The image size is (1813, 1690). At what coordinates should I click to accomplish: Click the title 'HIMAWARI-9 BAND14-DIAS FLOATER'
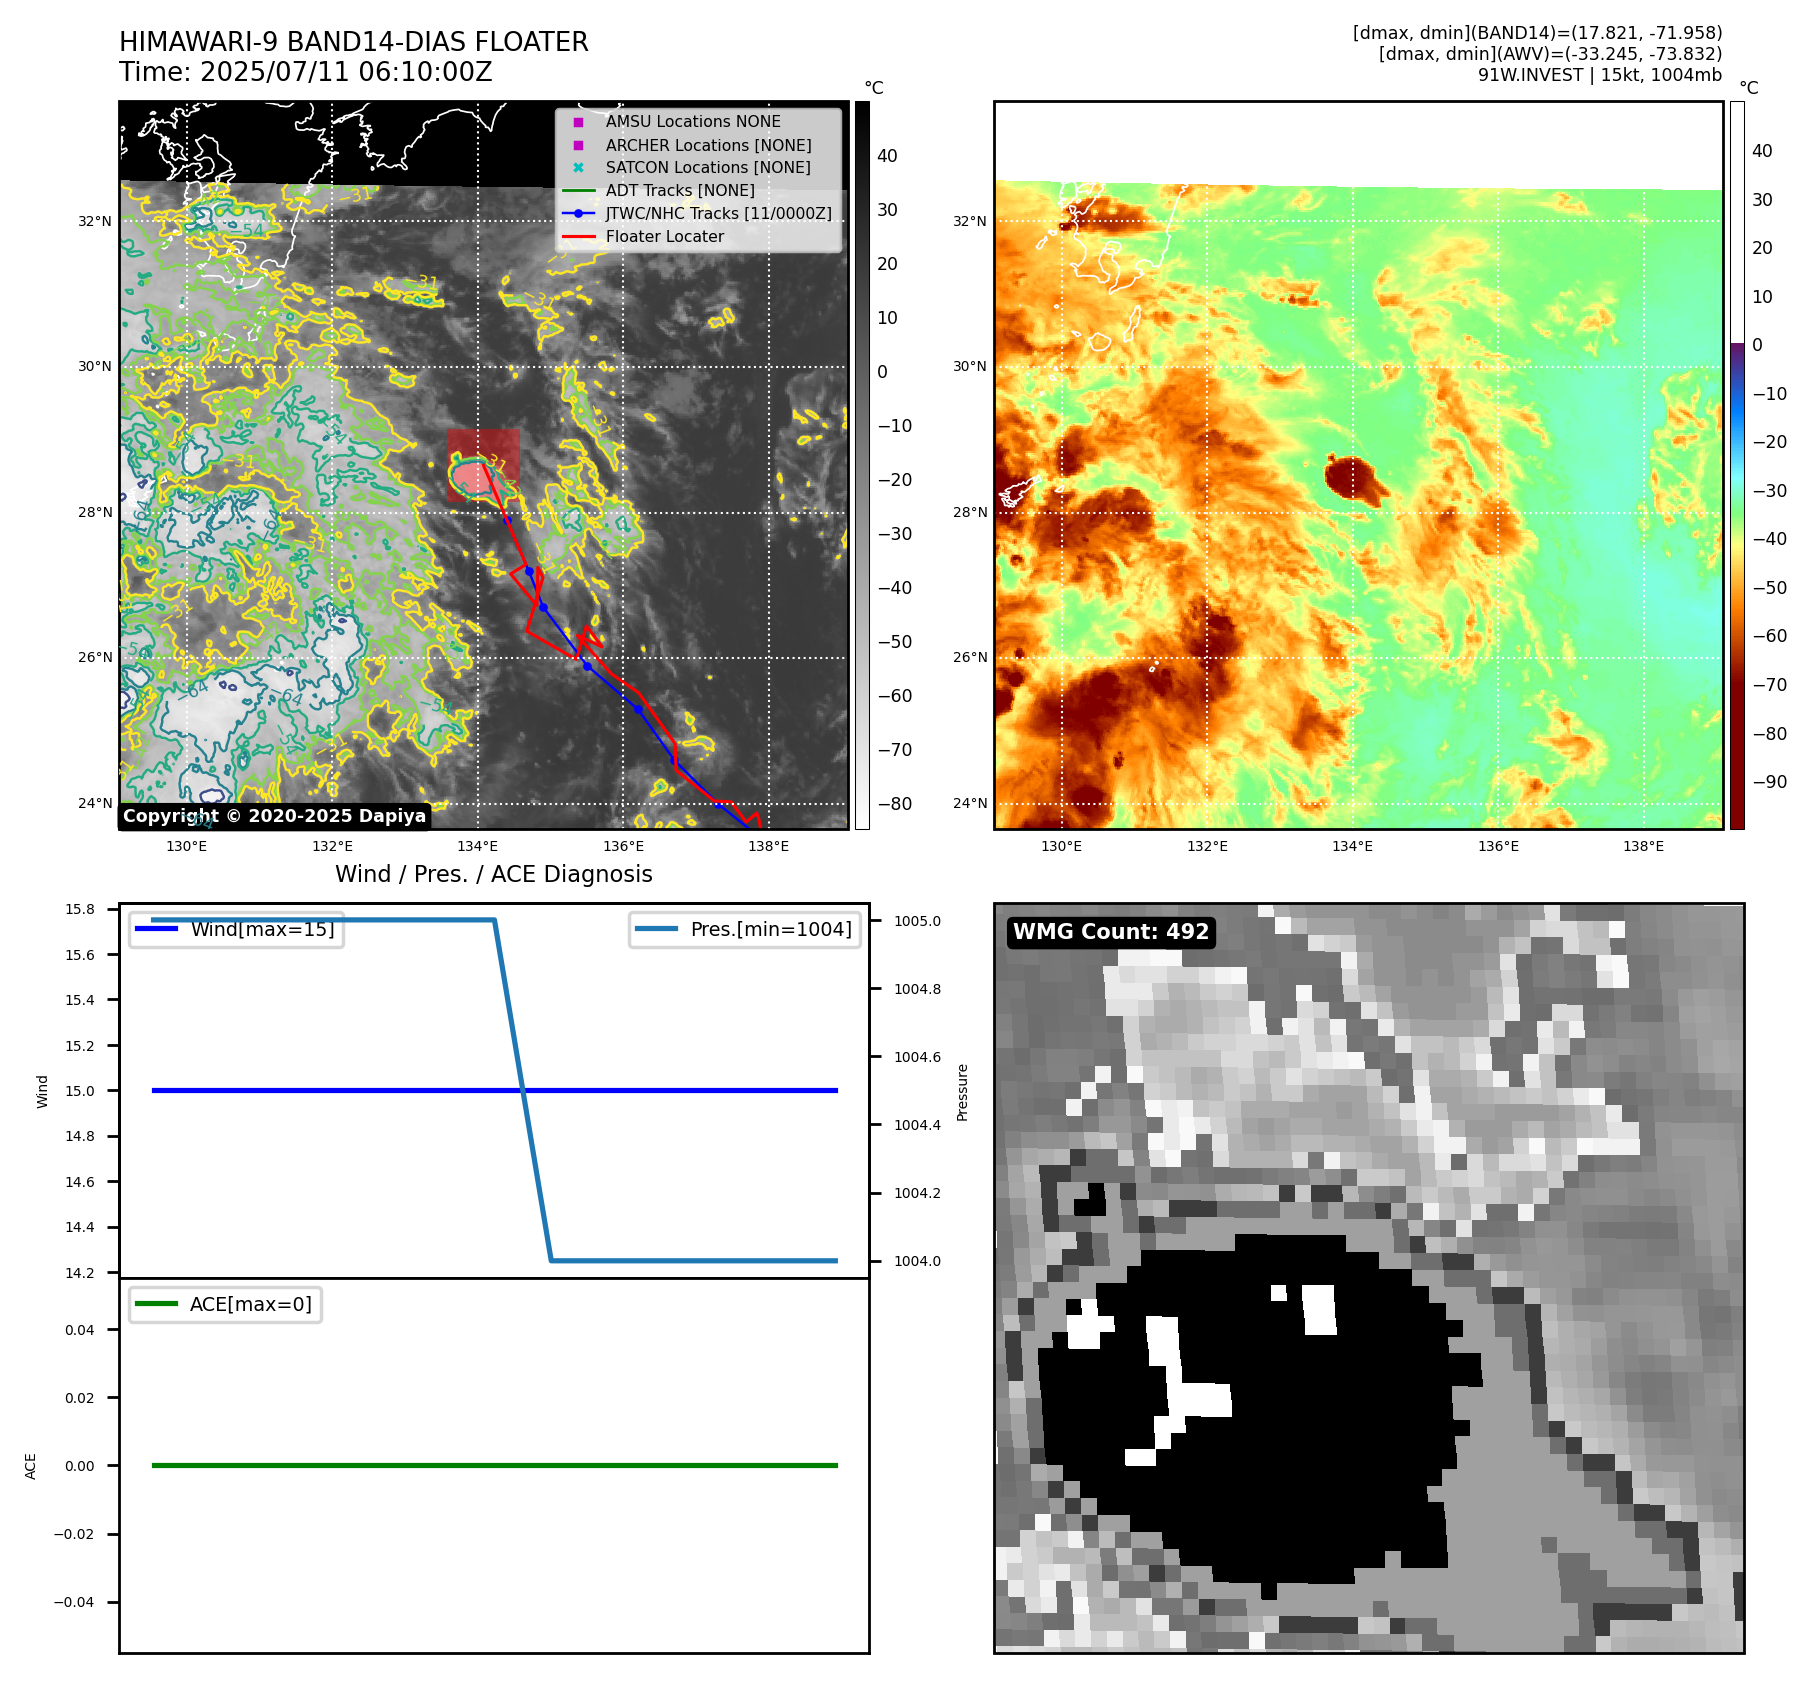(x=354, y=42)
